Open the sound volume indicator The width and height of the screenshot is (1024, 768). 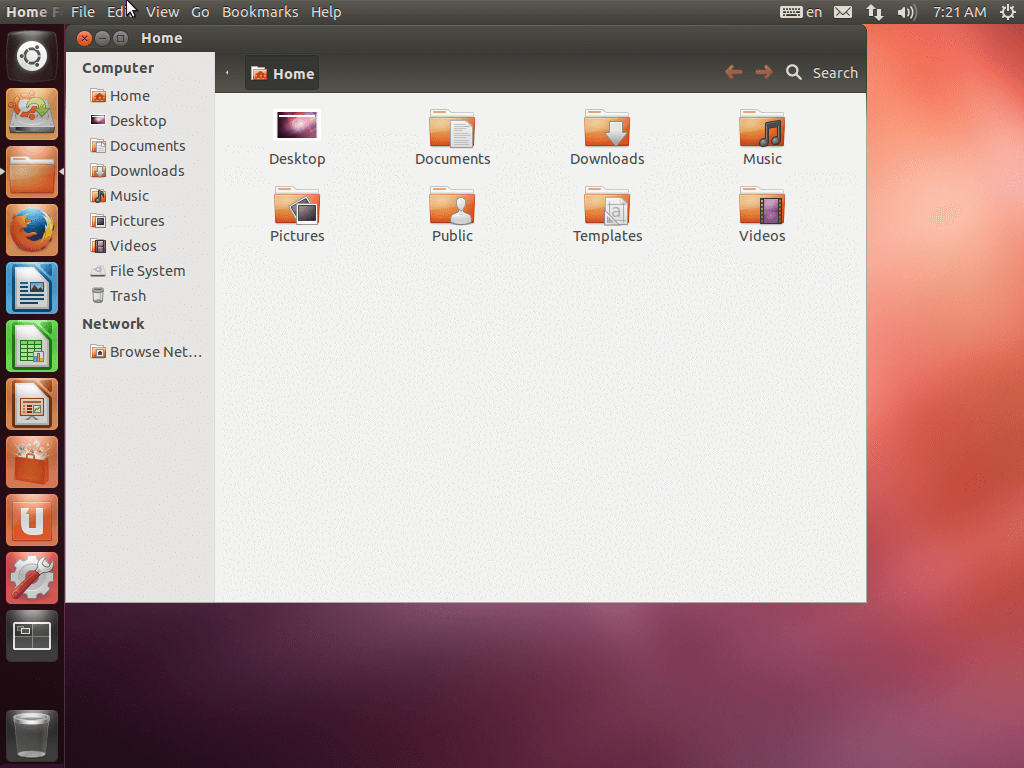click(x=907, y=12)
